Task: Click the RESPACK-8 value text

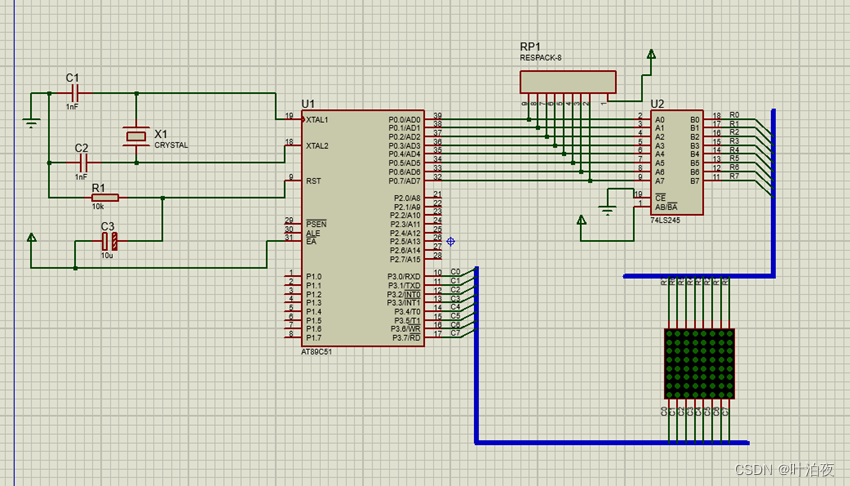Action: click(540, 58)
